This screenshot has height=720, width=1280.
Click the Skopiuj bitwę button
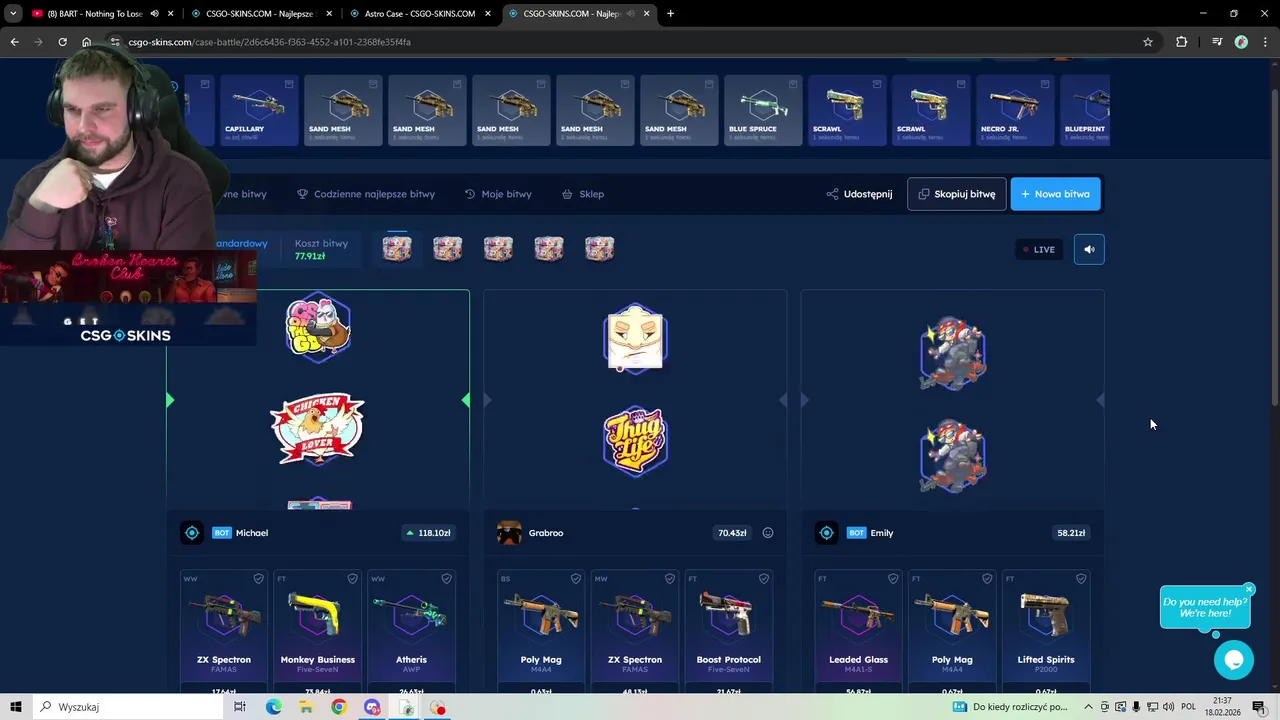coord(957,194)
